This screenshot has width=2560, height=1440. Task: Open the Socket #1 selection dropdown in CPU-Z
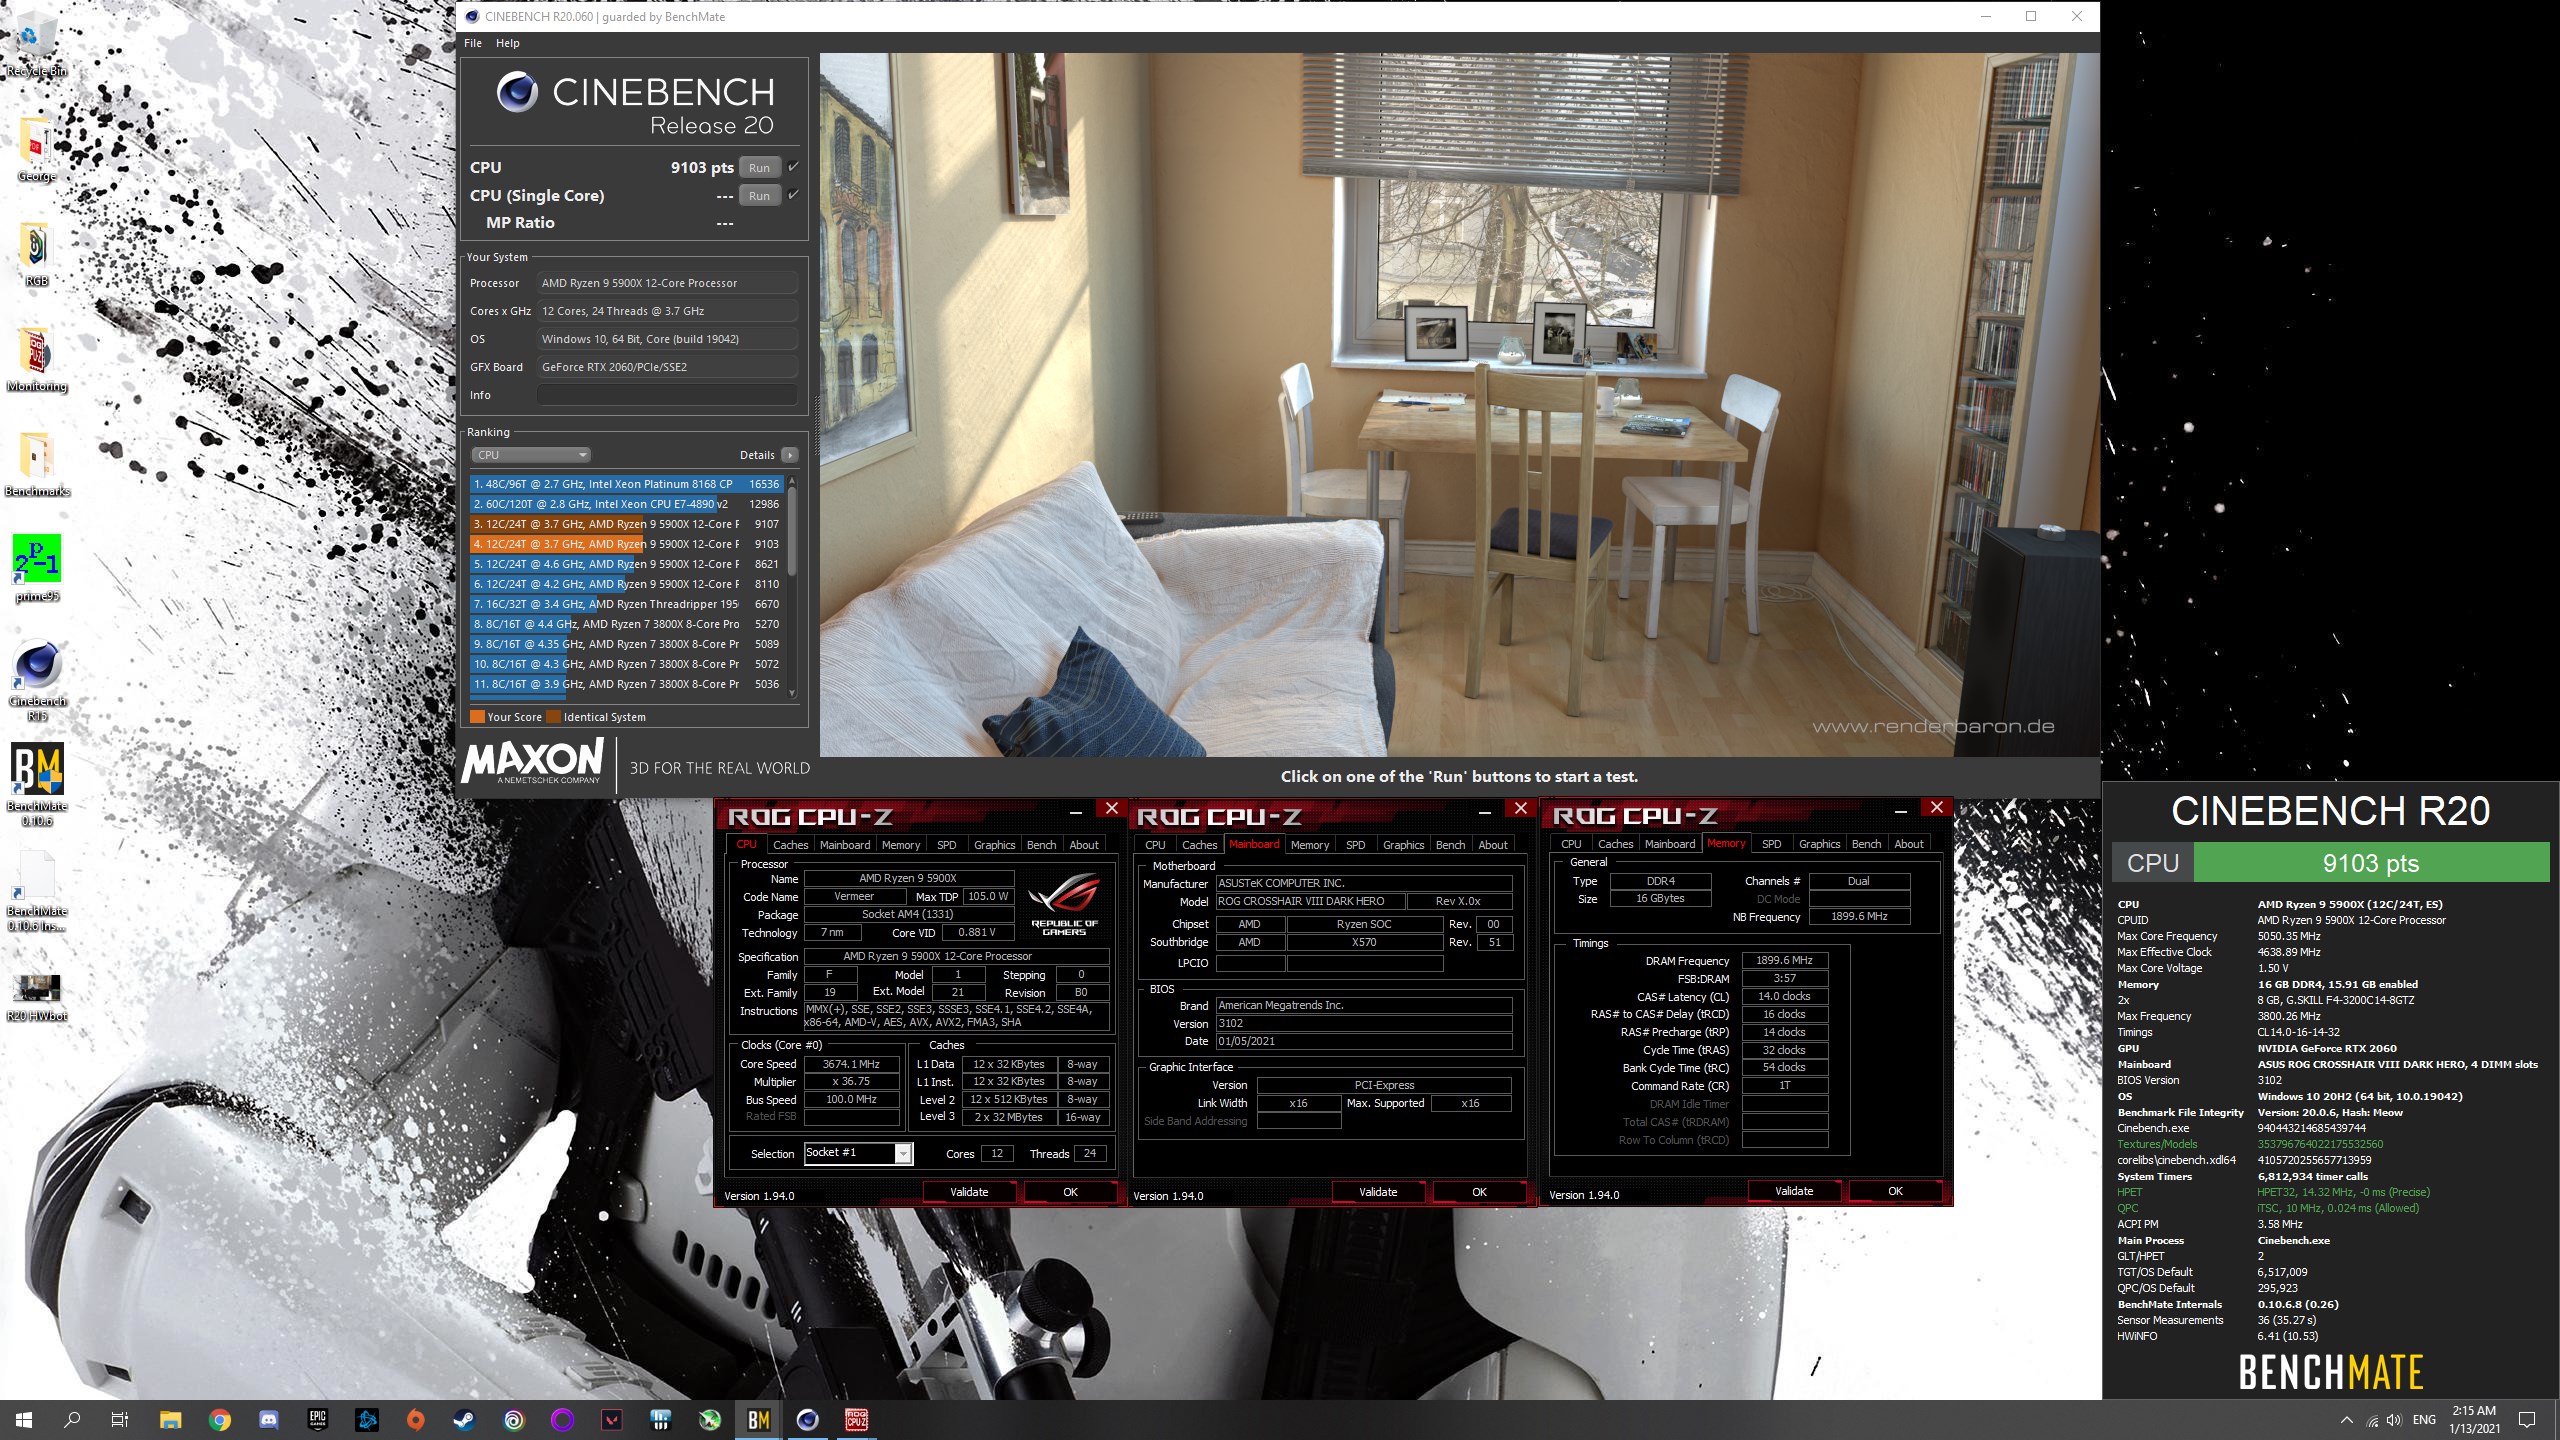859,1153
